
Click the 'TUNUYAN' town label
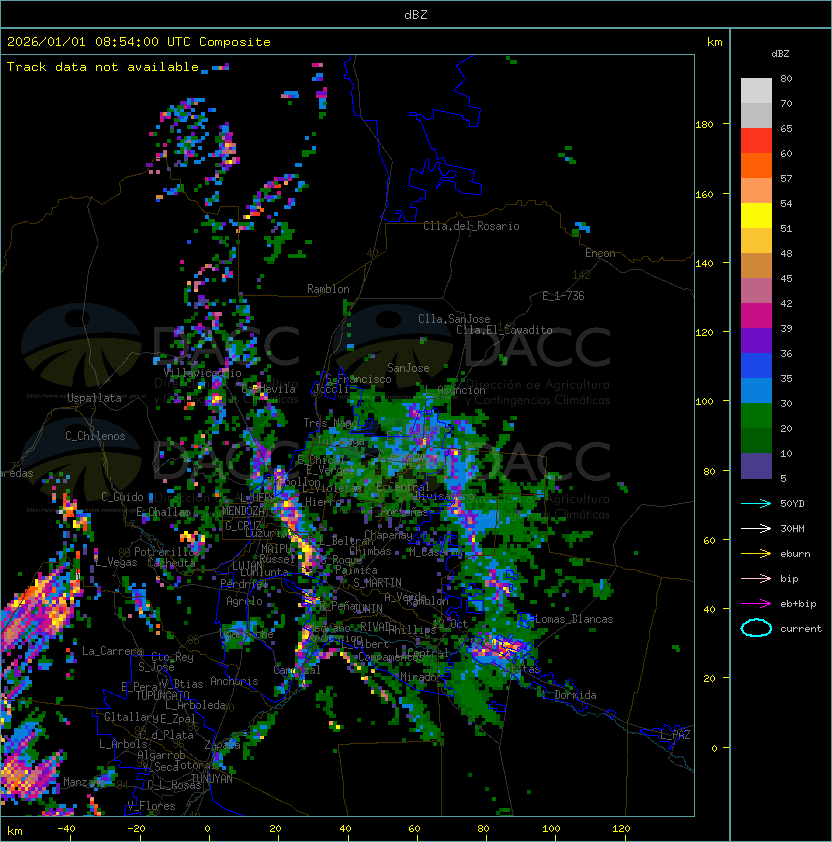(212, 779)
